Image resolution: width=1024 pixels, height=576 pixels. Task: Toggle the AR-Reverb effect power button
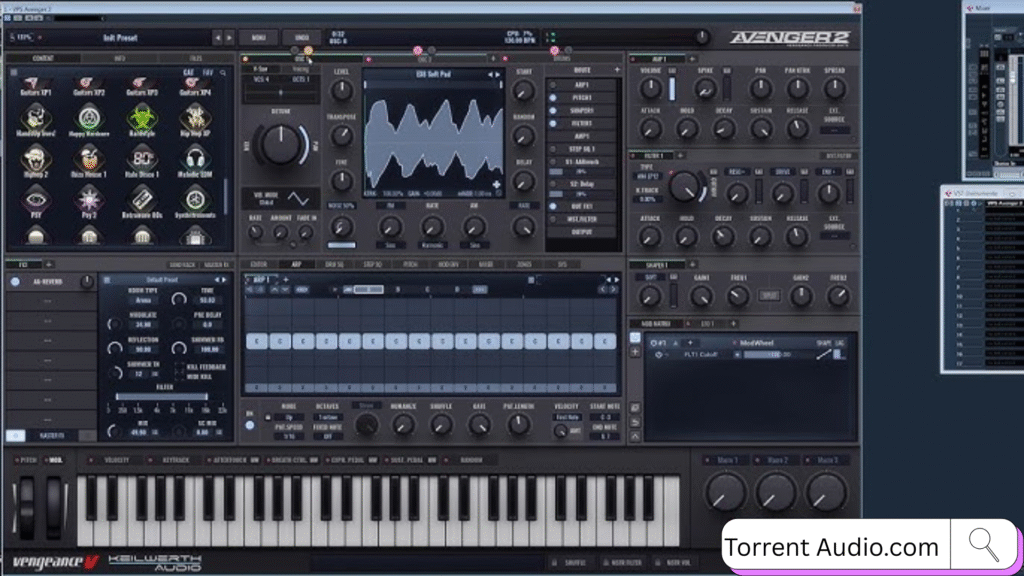click(x=15, y=282)
